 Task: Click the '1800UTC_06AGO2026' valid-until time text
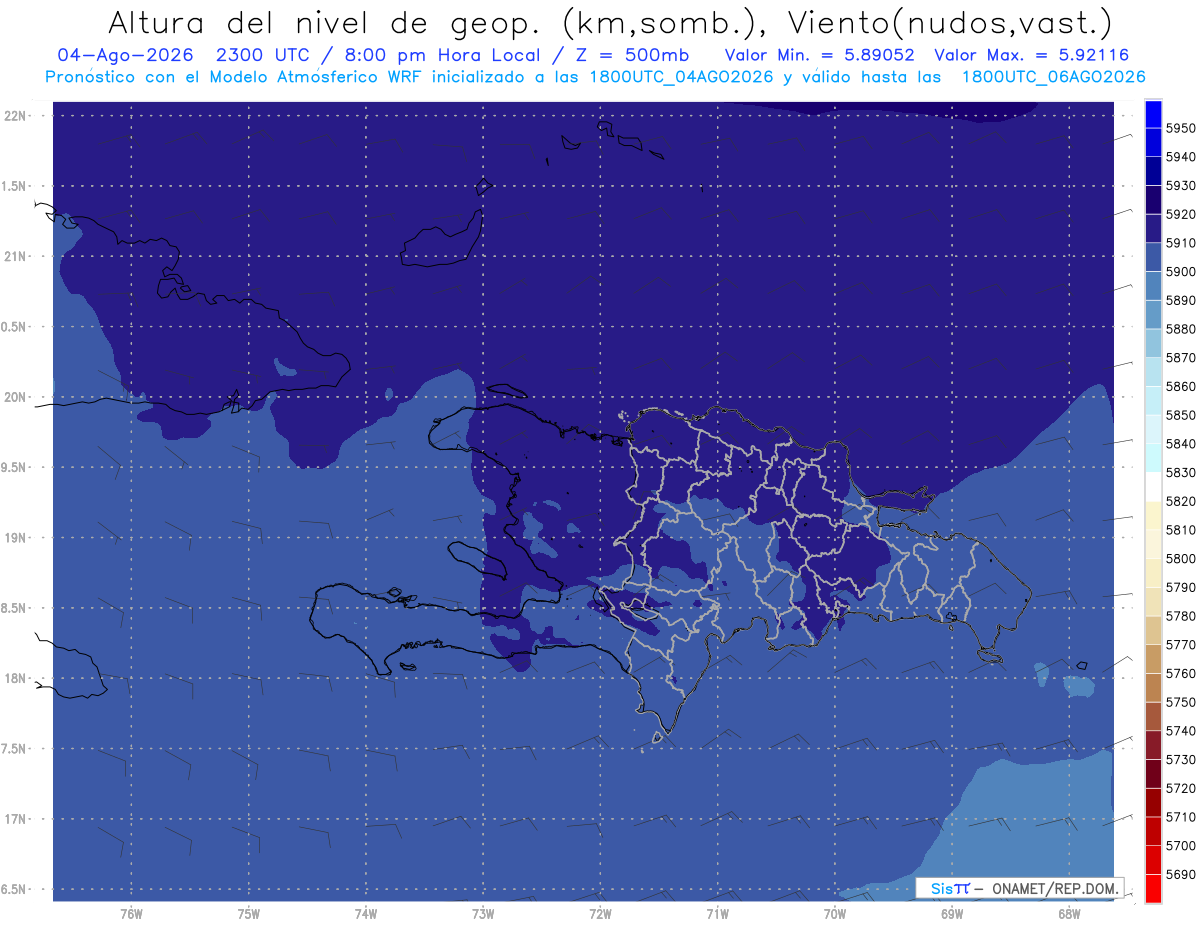point(1053,76)
